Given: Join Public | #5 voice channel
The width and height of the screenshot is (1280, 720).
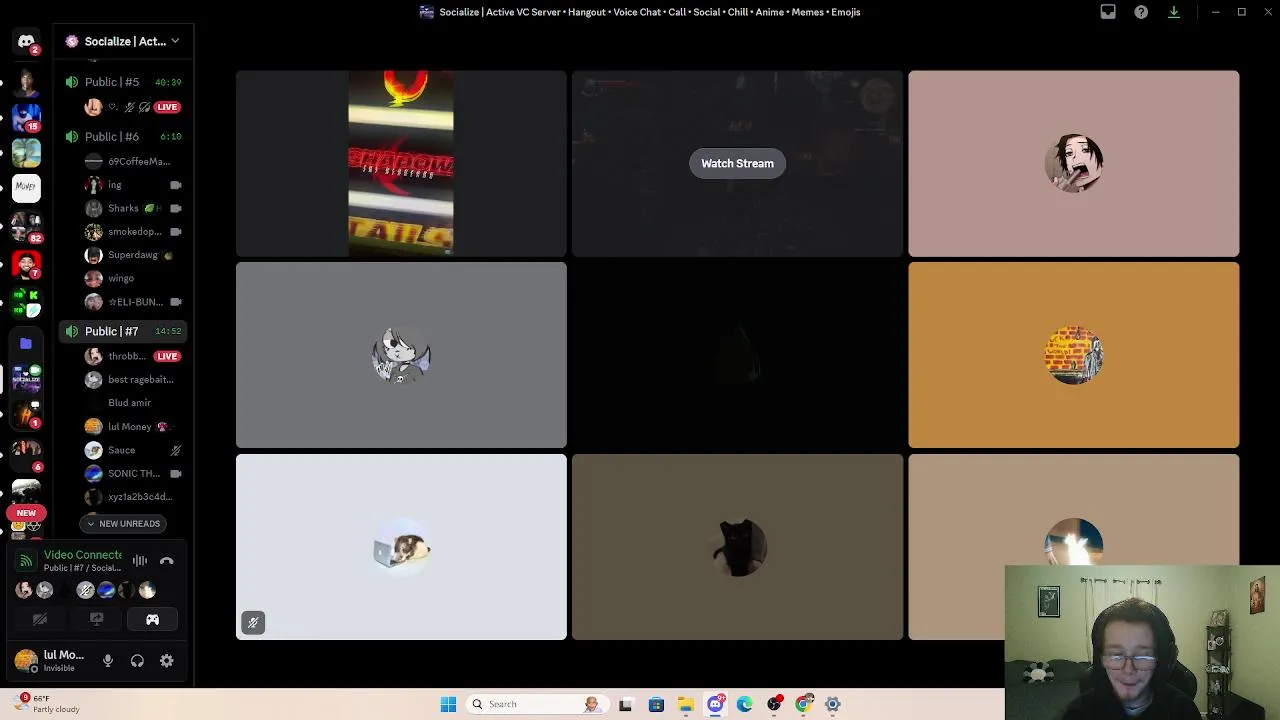Looking at the screenshot, I should (124, 82).
